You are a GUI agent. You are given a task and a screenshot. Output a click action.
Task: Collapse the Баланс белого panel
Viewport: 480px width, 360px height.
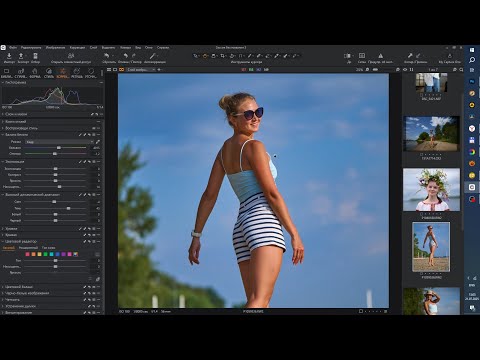(x=3, y=135)
